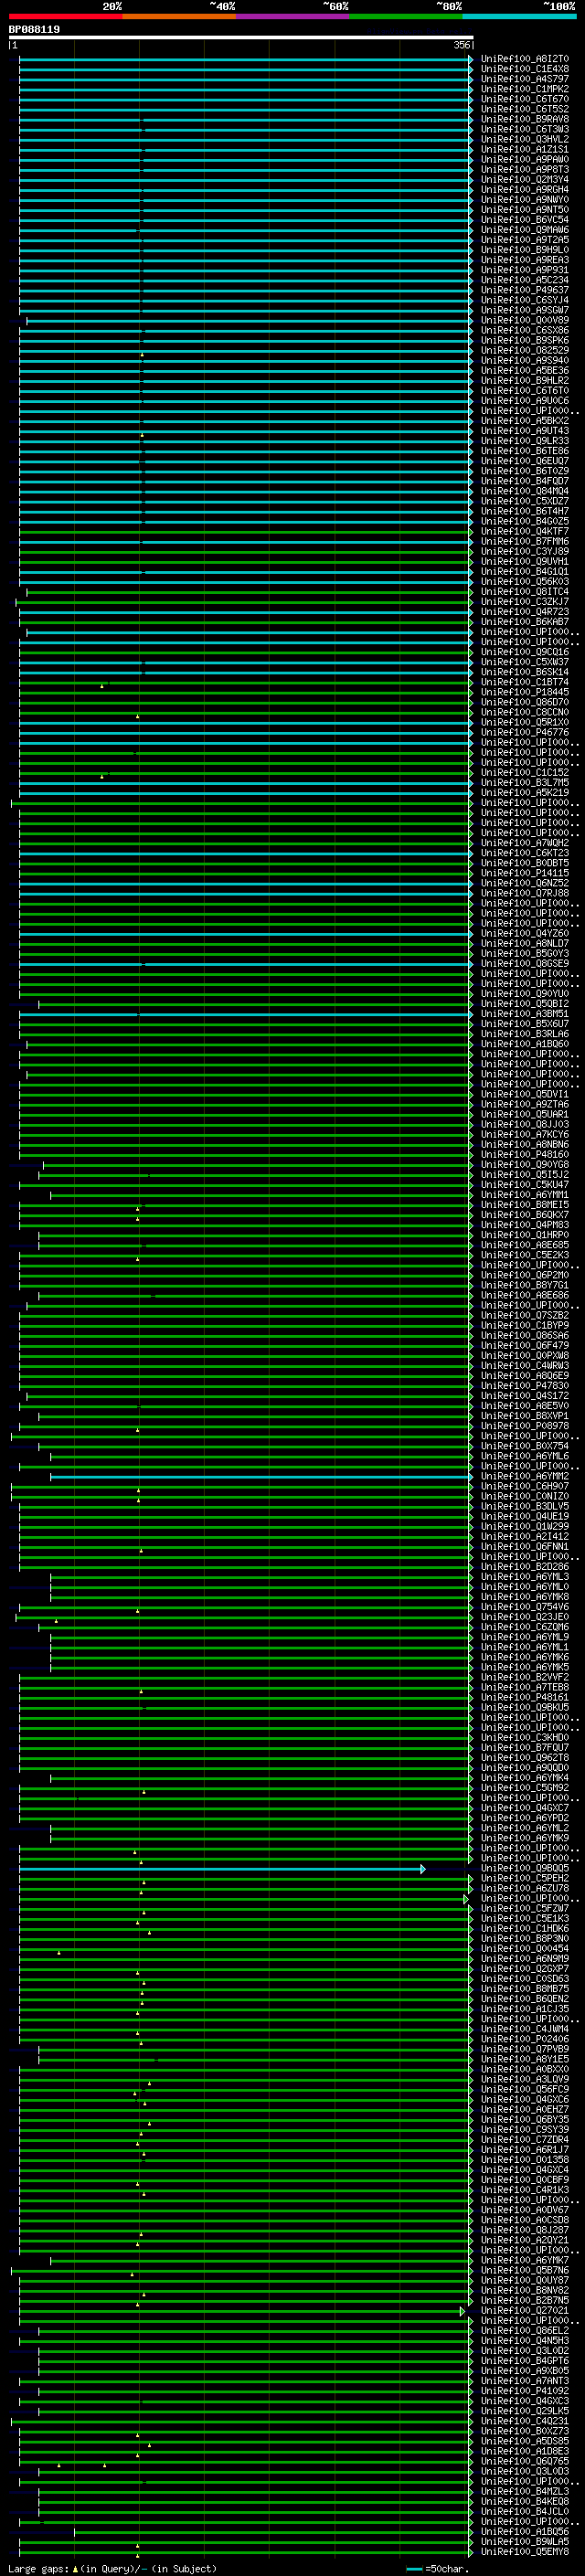The image size is (585, 2576).
Task: Select hit label UniRef100_Q4R723
Action: point(525,612)
